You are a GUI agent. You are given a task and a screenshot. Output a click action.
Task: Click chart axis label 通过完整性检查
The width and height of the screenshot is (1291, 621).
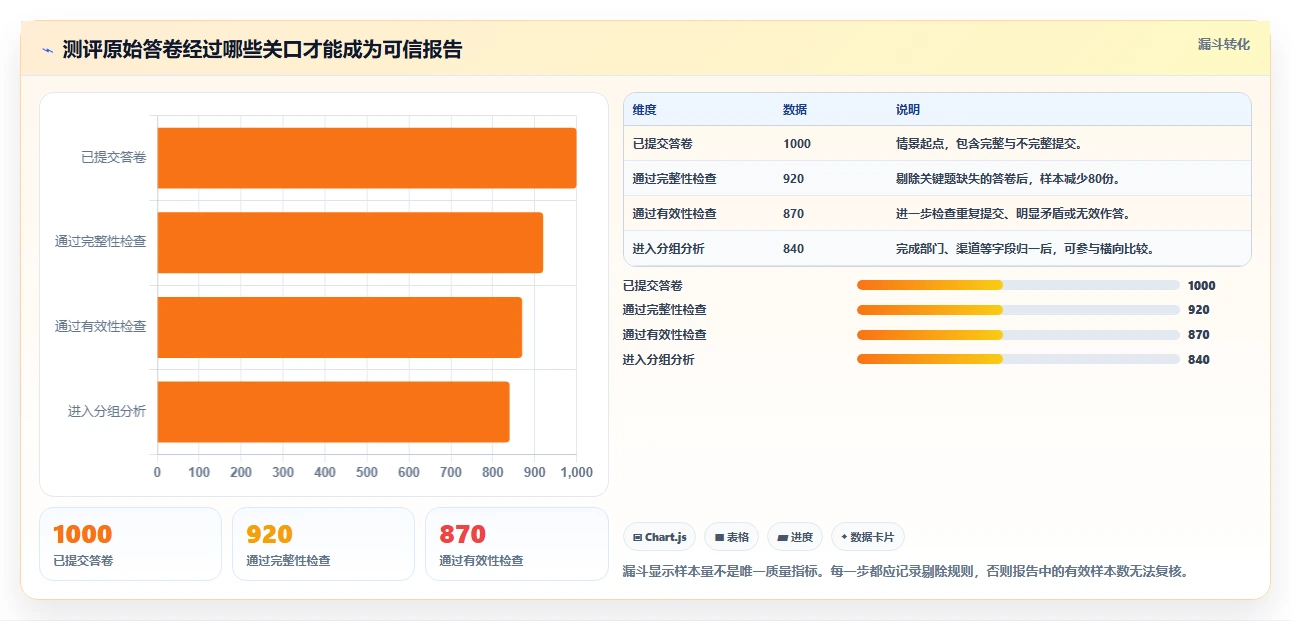101,242
